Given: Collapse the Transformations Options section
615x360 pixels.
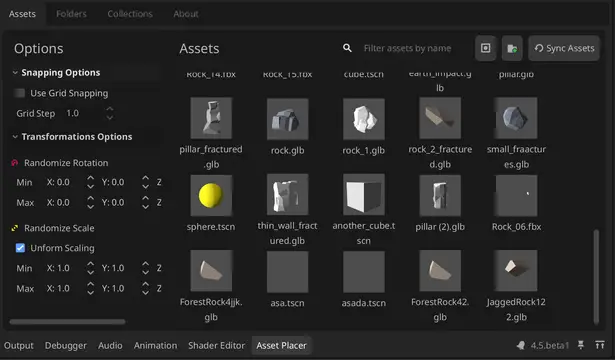Looking at the screenshot, I should click(x=15, y=136).
